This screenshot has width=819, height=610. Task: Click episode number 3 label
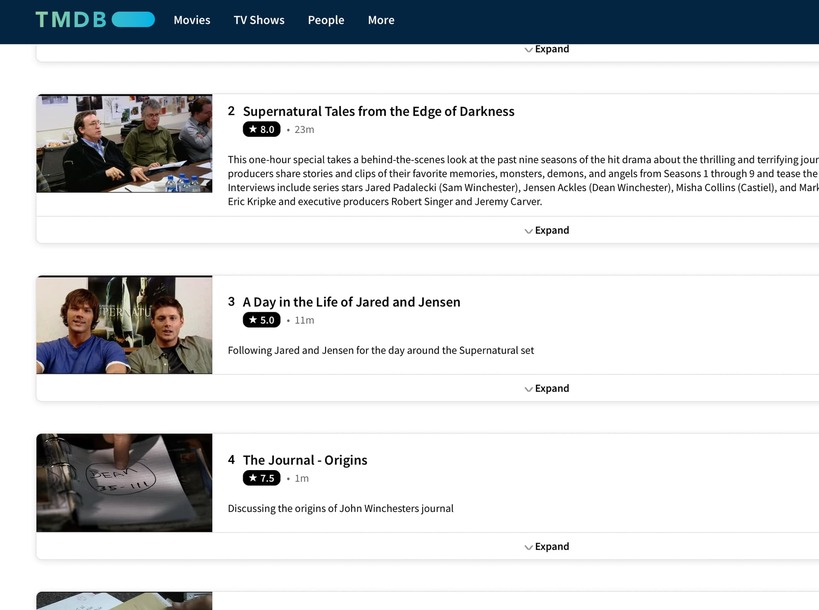pos(231,302)
